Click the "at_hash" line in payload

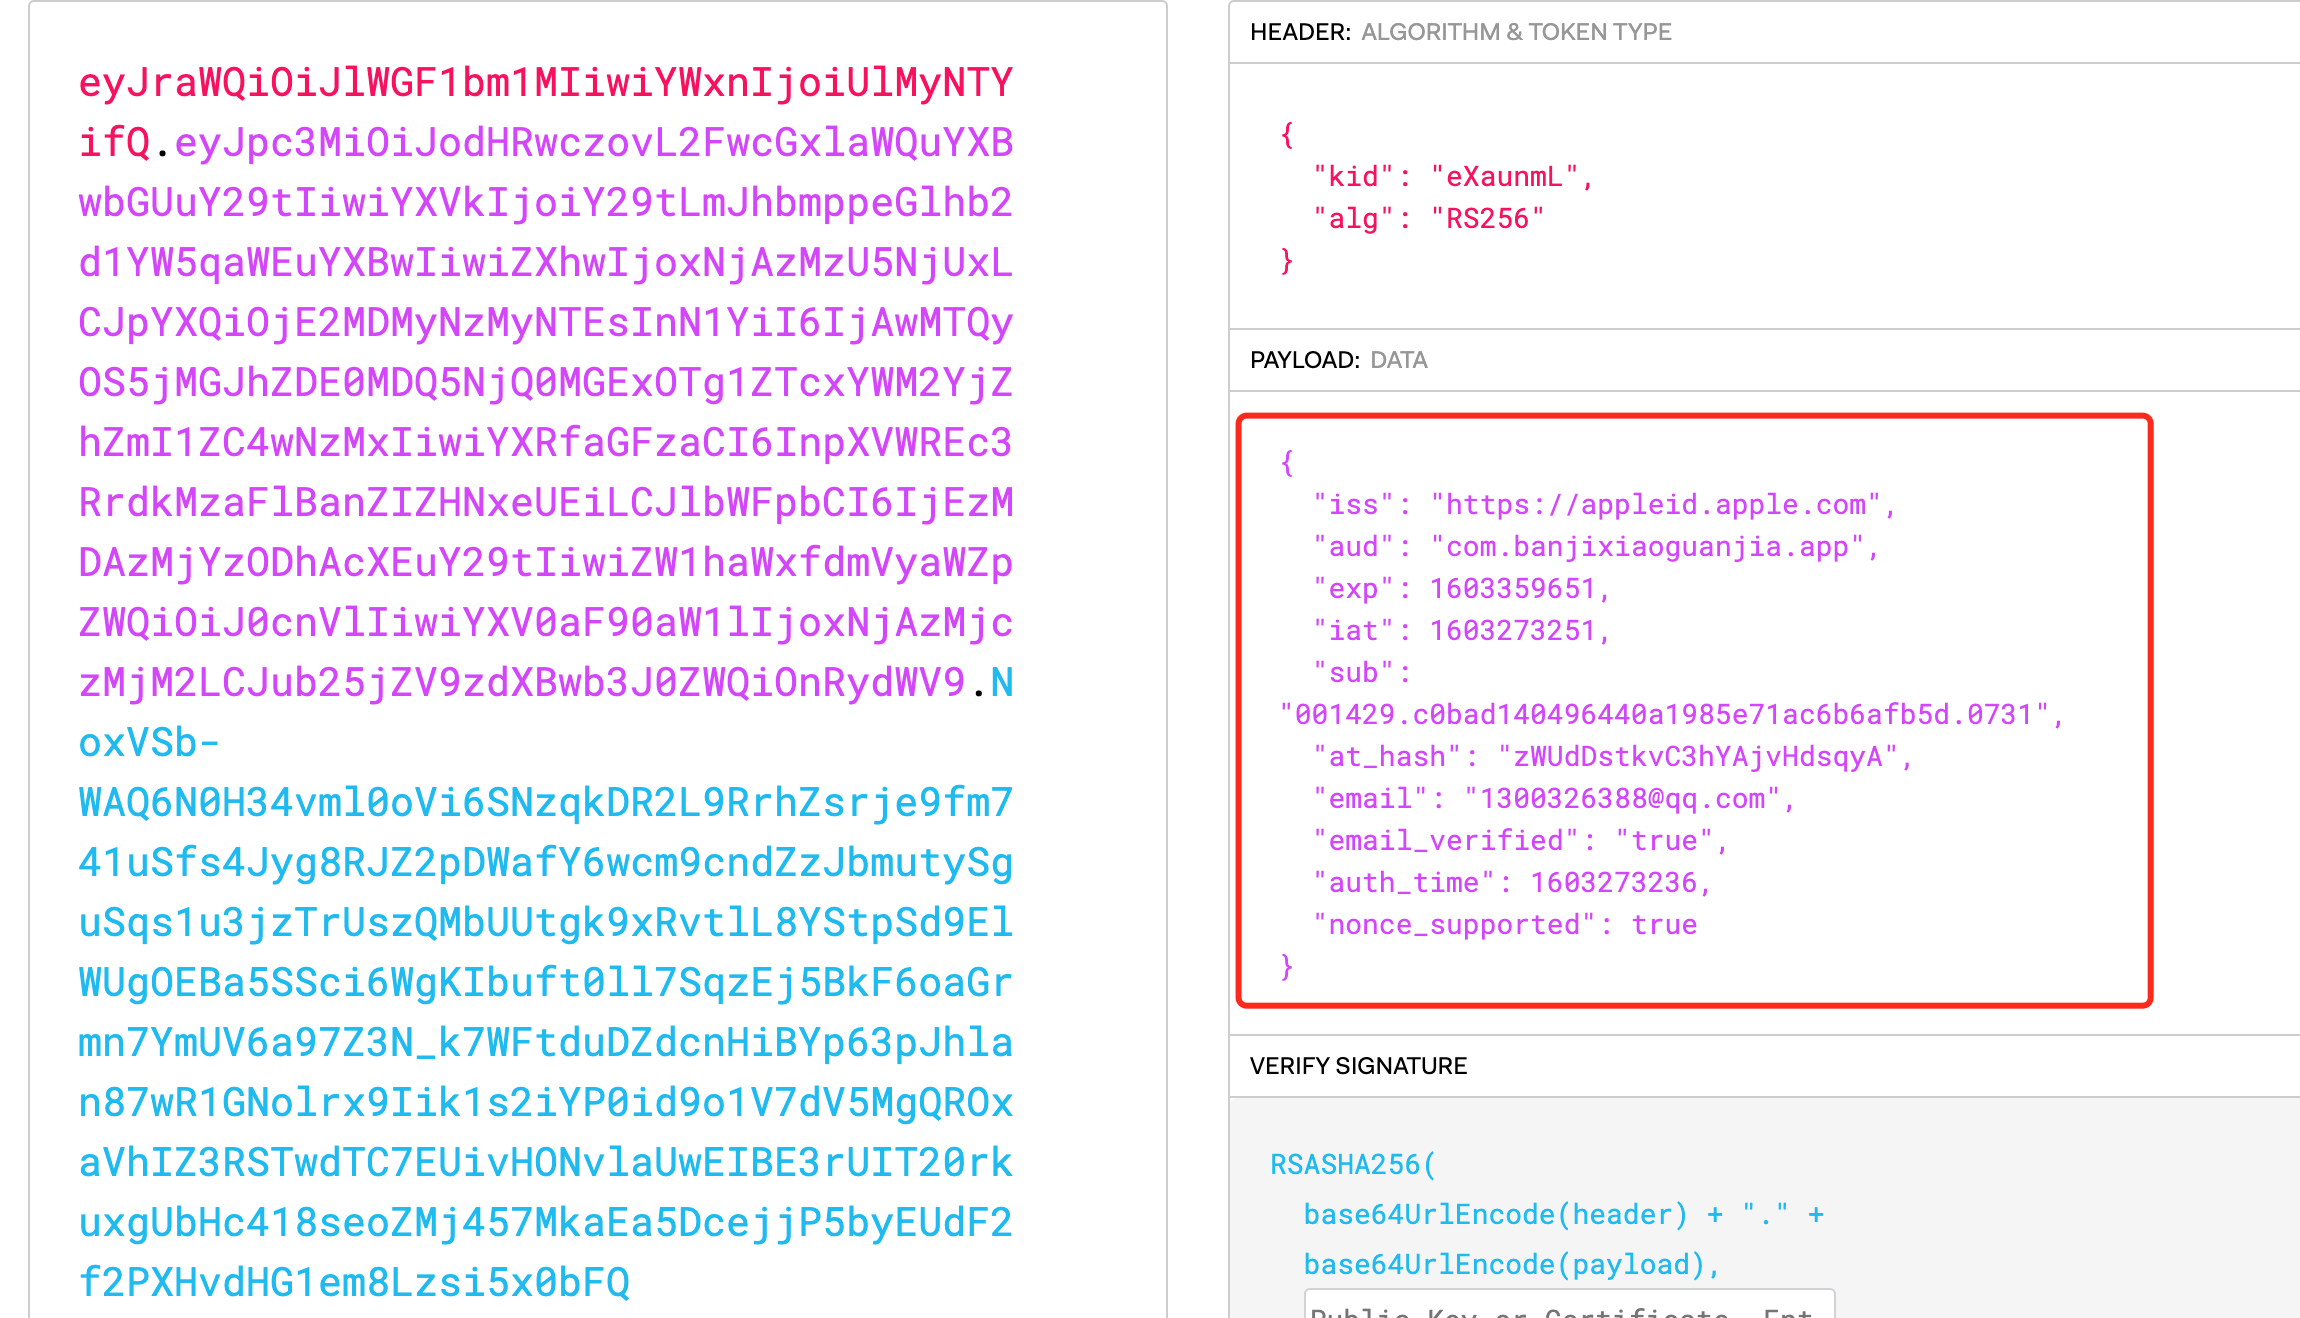pos(1611,757)
